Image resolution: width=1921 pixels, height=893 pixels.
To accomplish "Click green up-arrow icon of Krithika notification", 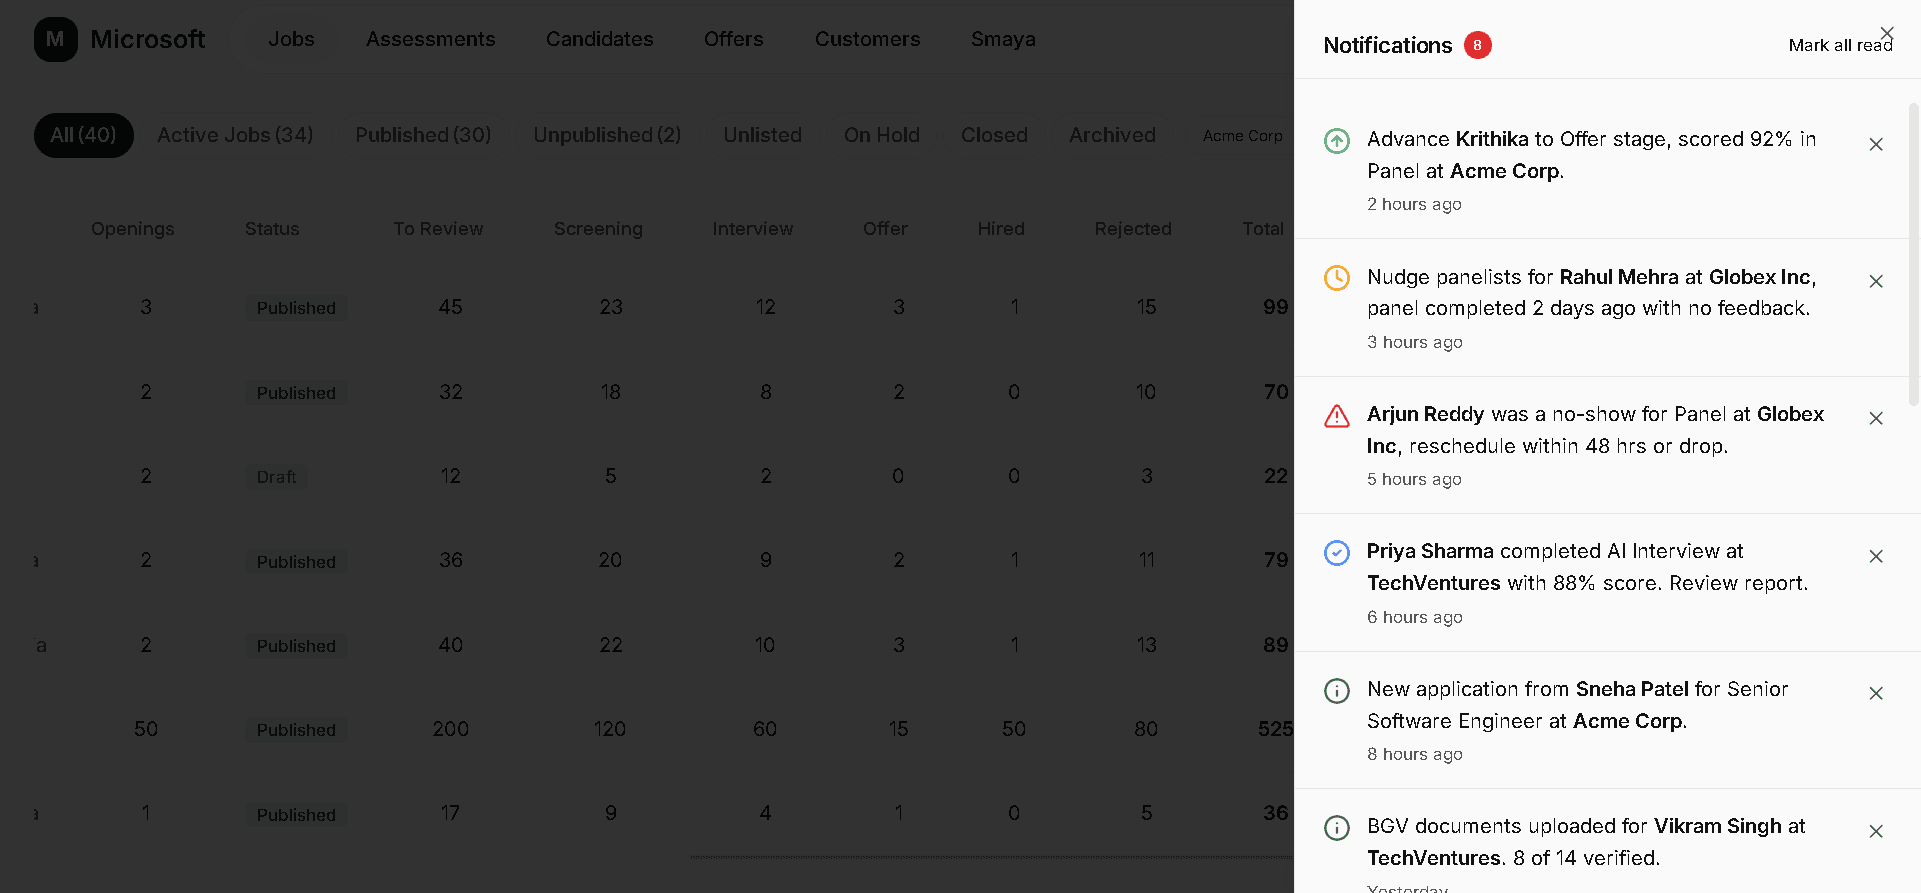I will pyautogui.click(x=1336, y=140).
